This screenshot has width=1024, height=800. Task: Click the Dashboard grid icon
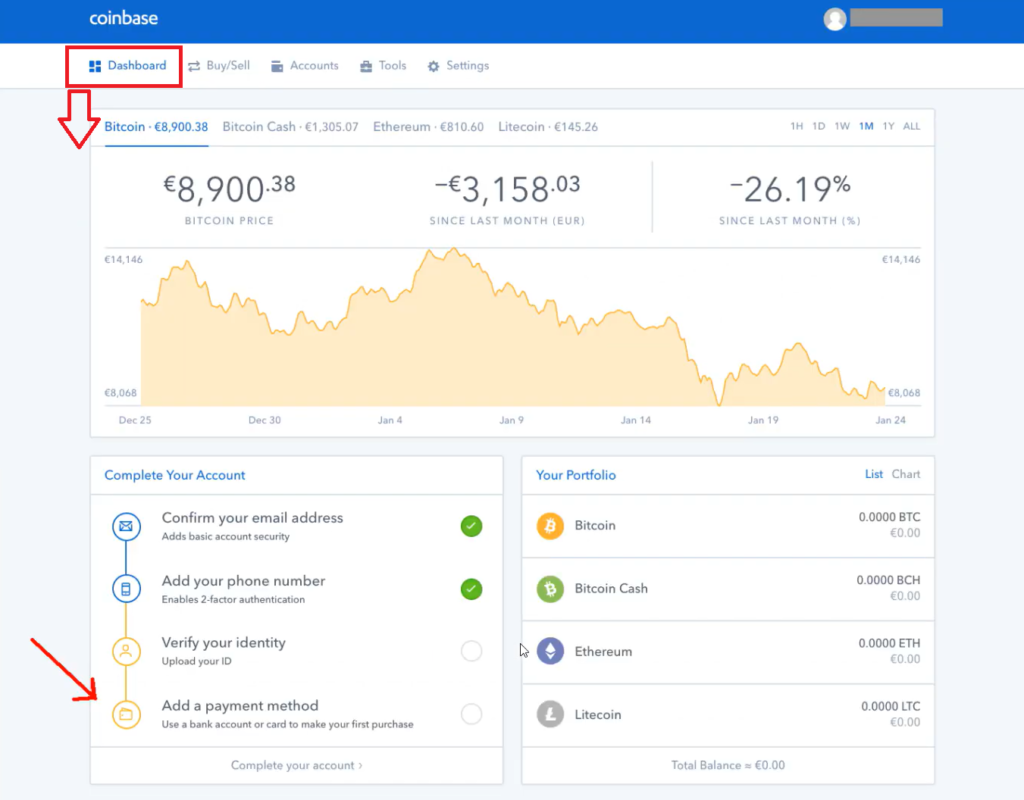(95, 66)
